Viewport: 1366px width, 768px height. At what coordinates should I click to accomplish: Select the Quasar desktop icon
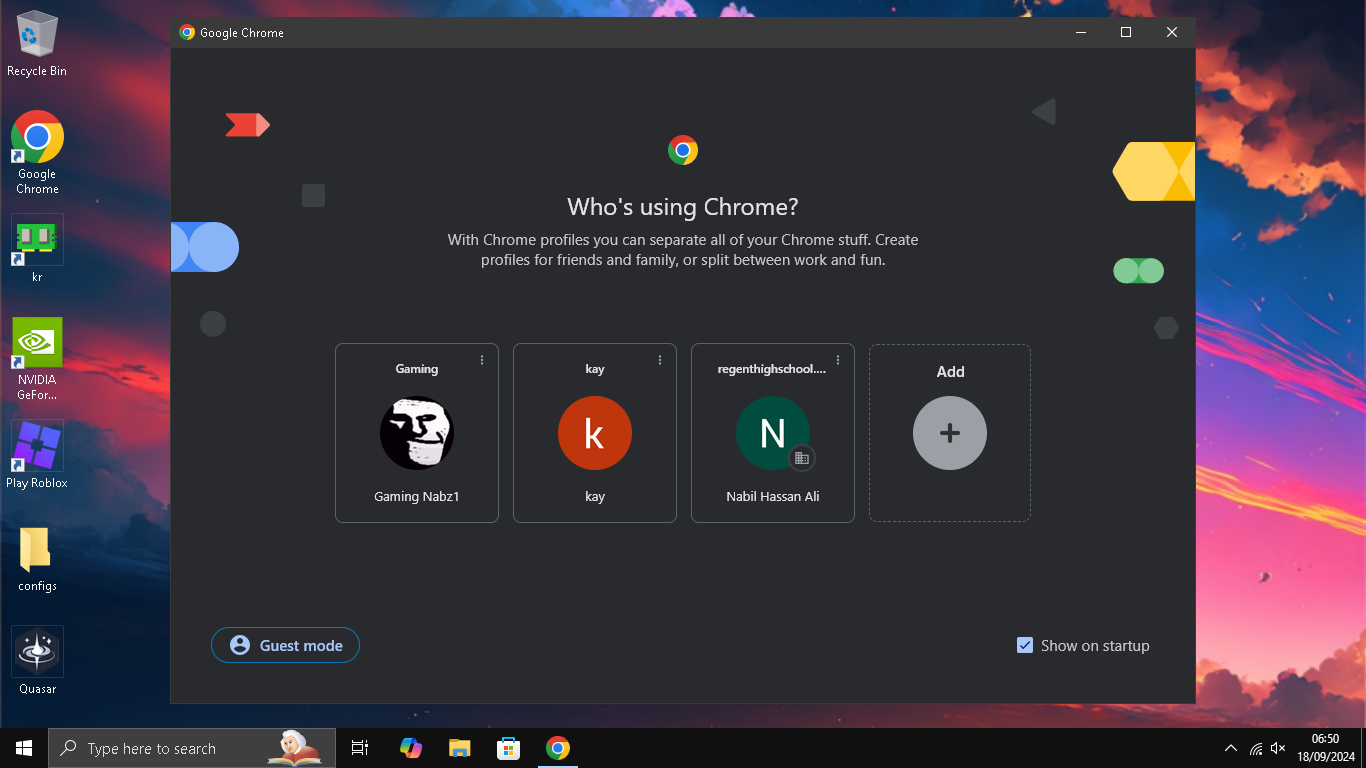click(37, 660)
